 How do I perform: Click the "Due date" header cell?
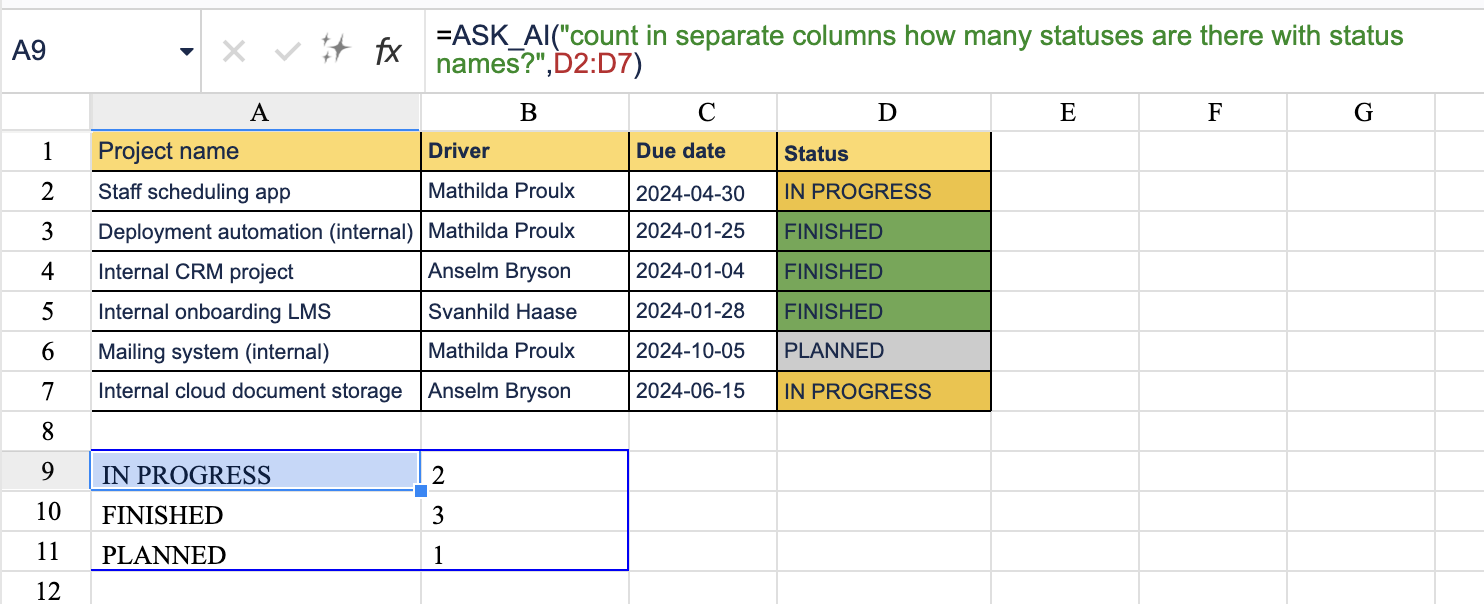703,151
